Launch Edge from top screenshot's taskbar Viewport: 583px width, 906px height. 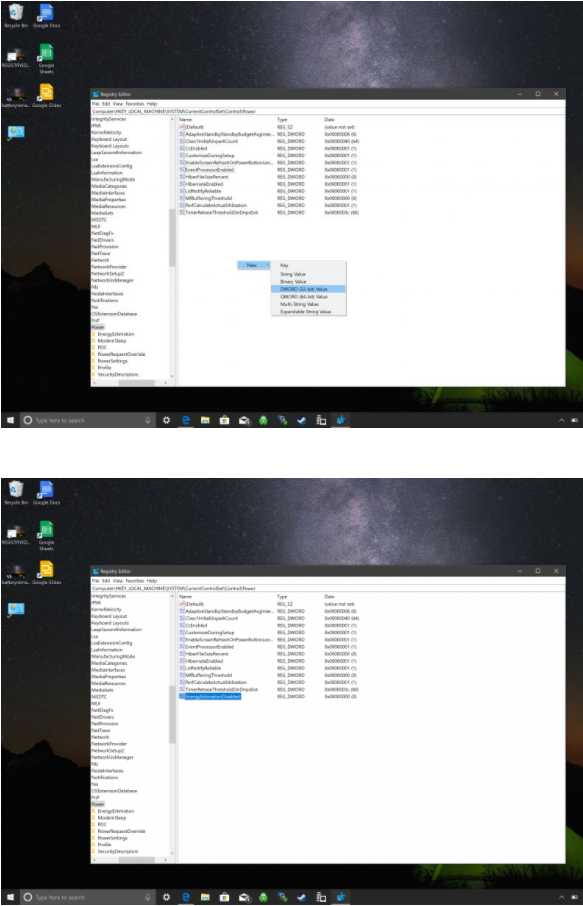coord(185,420)
